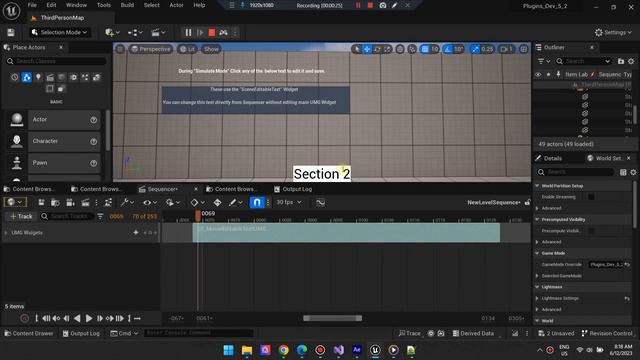This screenshot has height=360, width=640.
Task: Open Sequencer wrench actions menu
Action: tap(128, 202)
